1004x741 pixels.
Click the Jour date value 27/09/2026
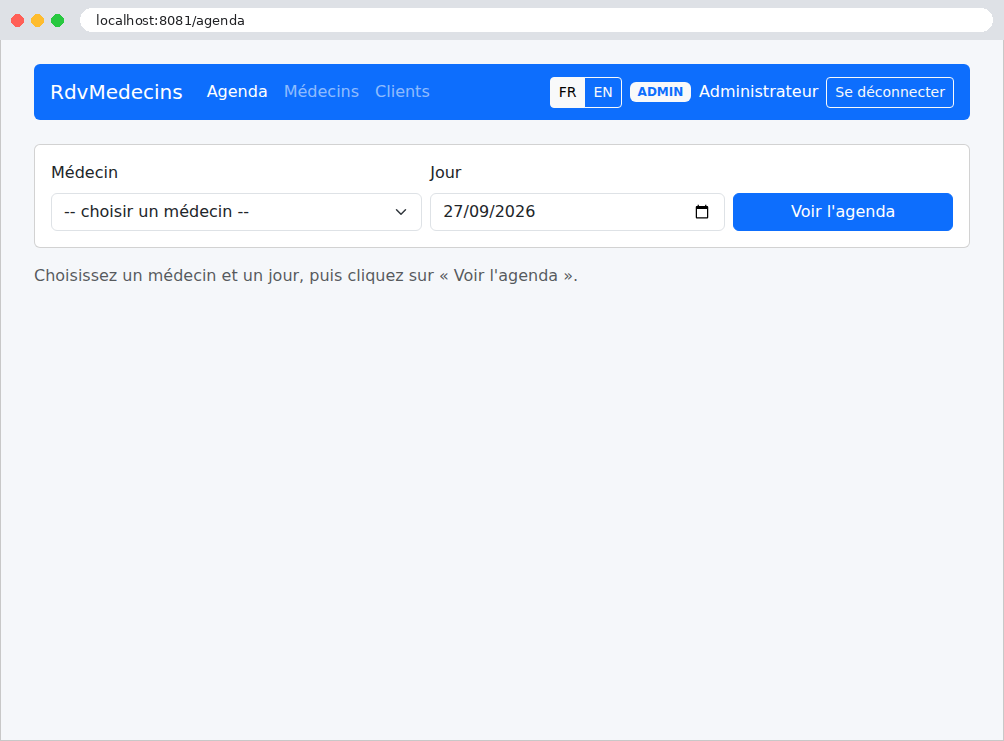[x=489, y=212]
